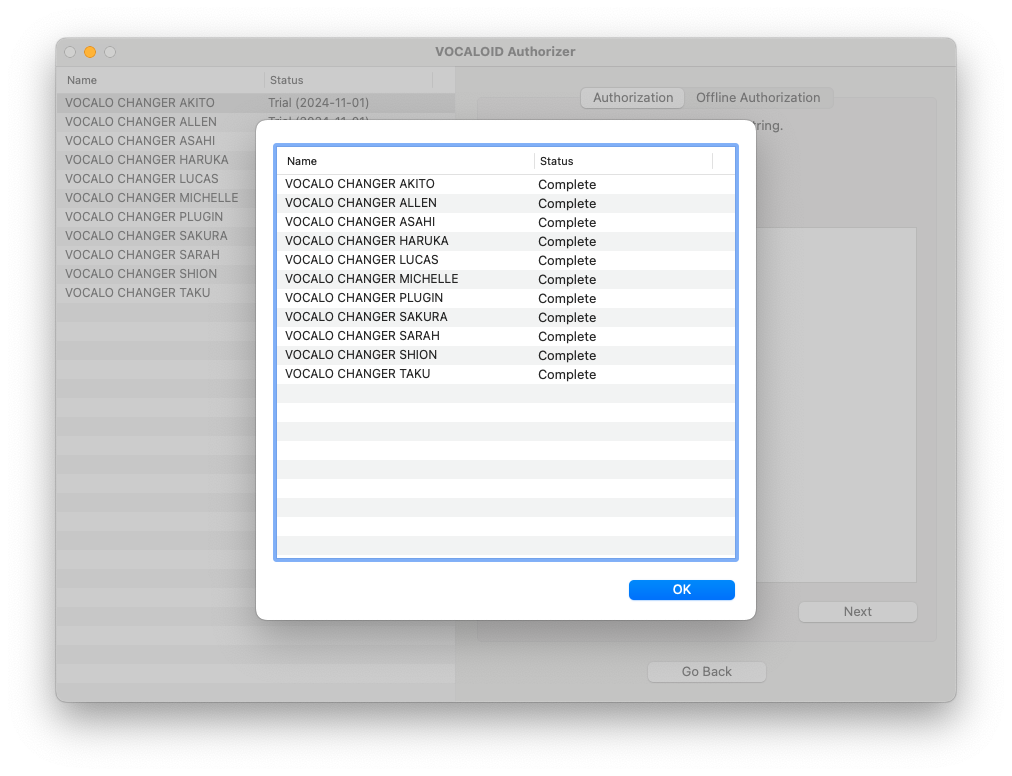Image resolution: width=1012 pixels, height=776 pixels.
Task: Select VOCALO CHANGER ALLEN in the background list
Action: (141, 121)
